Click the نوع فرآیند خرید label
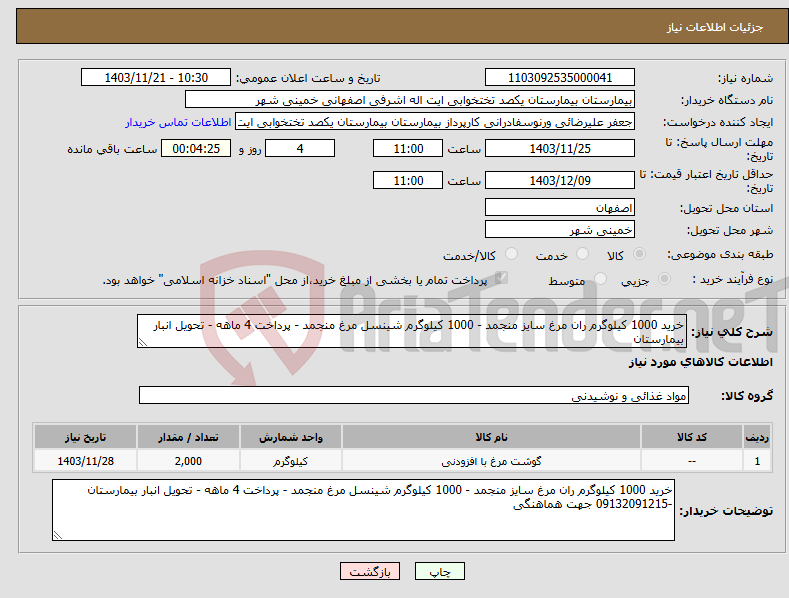 pyautogui.click(x=732, y=279)
